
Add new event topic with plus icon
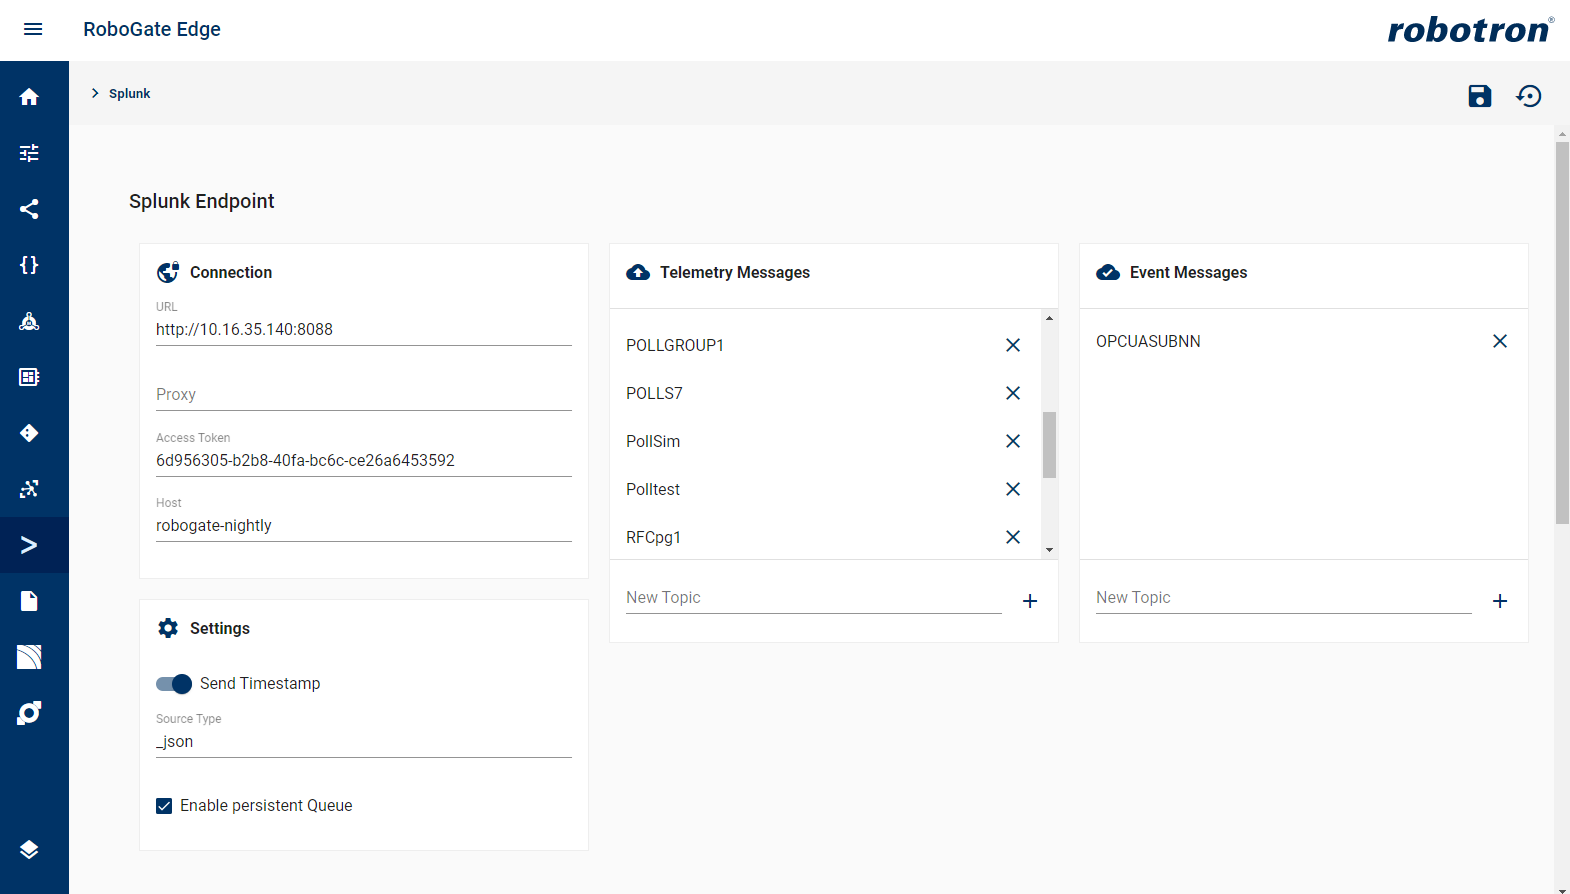[x=1500, y=601]
